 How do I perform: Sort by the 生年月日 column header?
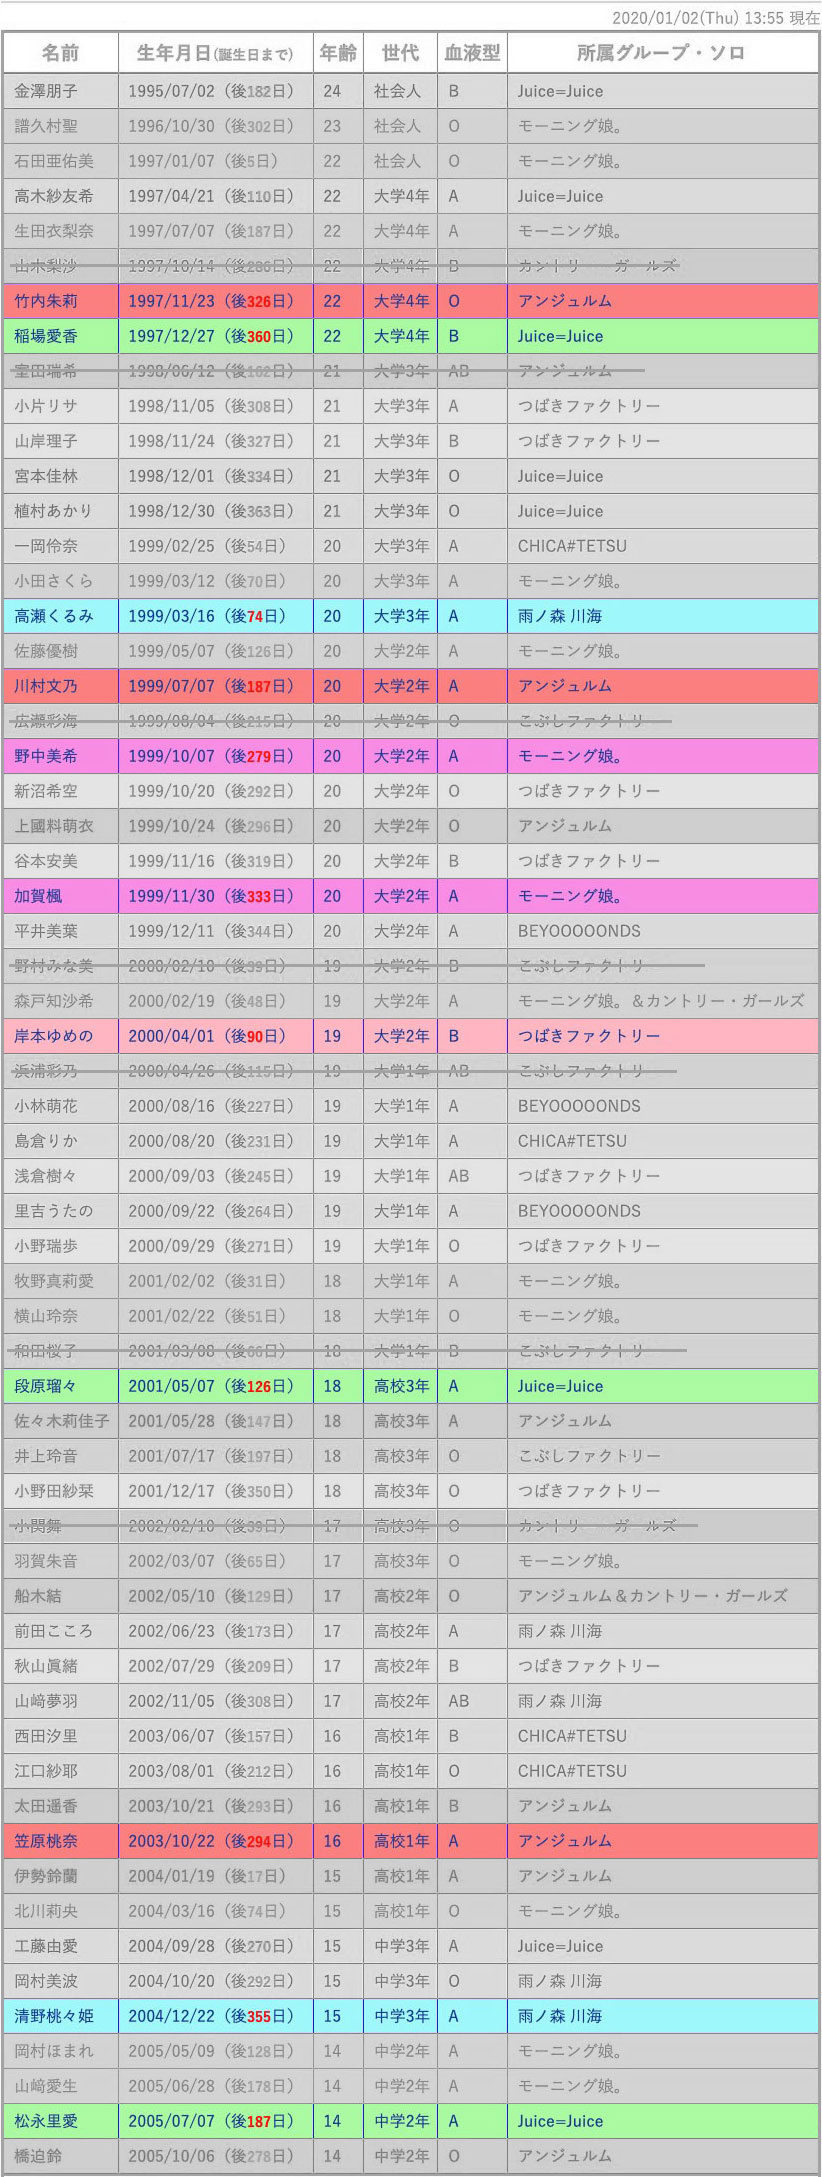pyautogui.click(x=215, y=54)
